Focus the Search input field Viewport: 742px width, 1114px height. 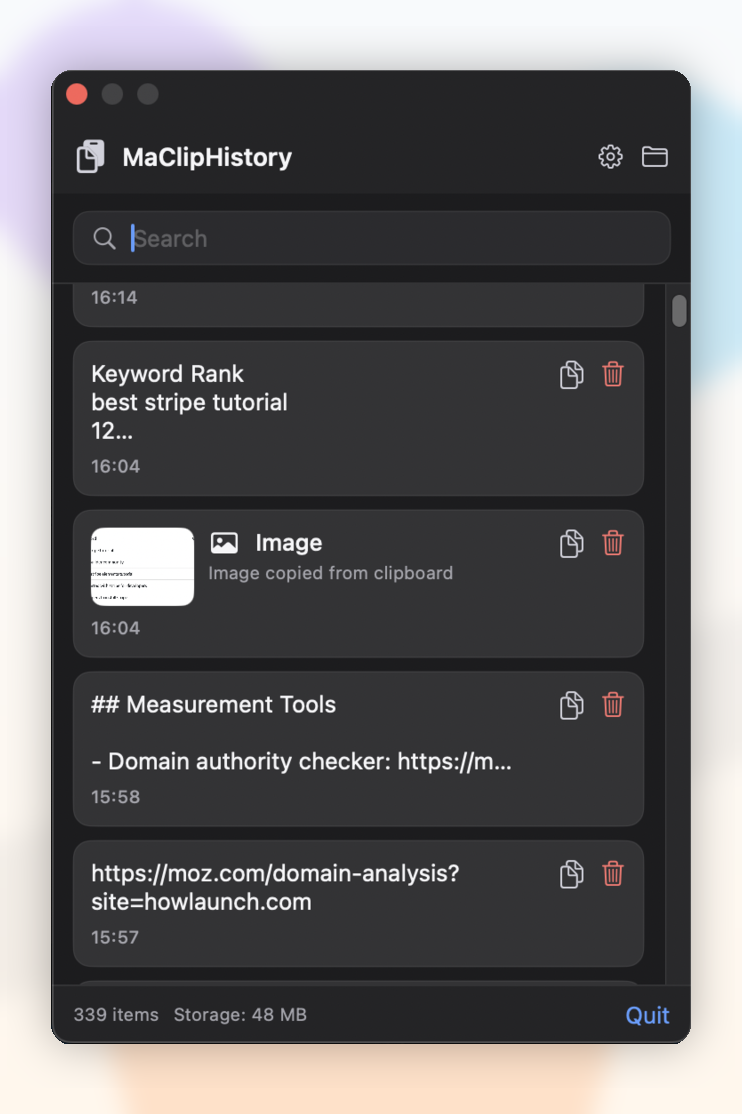[x=372, y=239]
